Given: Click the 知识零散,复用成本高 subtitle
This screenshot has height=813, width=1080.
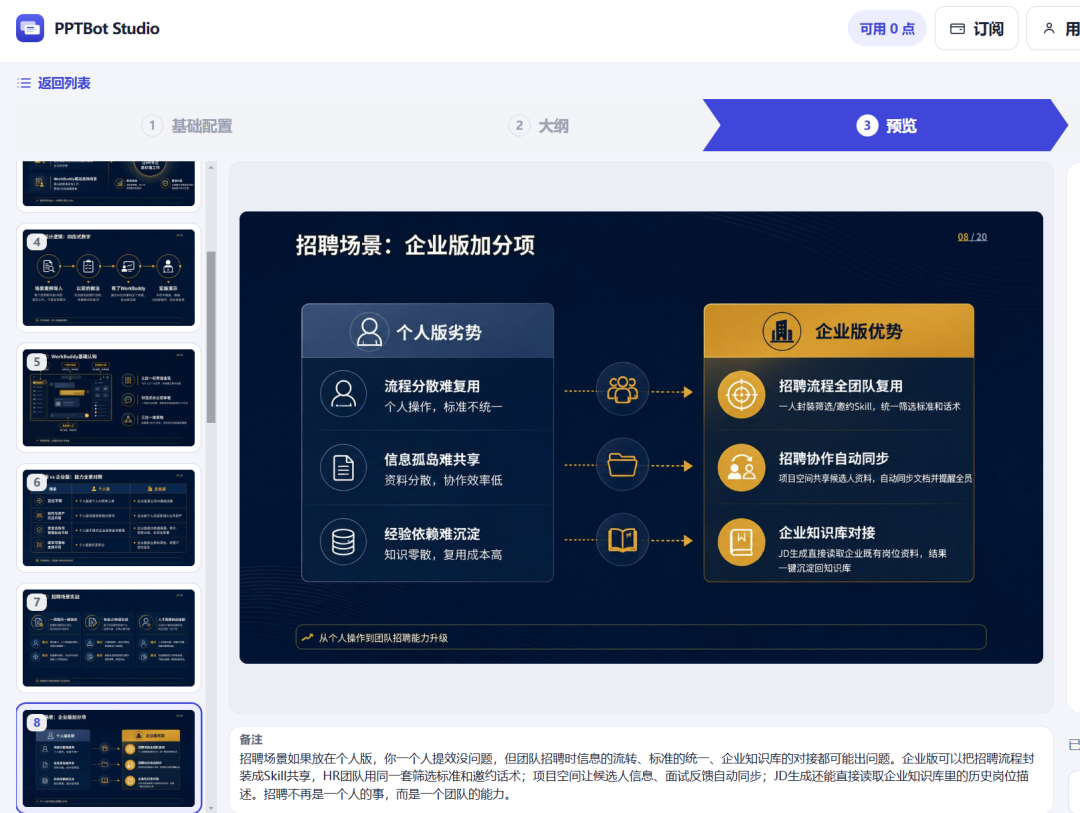Looking at the screenshot, I should tap(443, 555).
